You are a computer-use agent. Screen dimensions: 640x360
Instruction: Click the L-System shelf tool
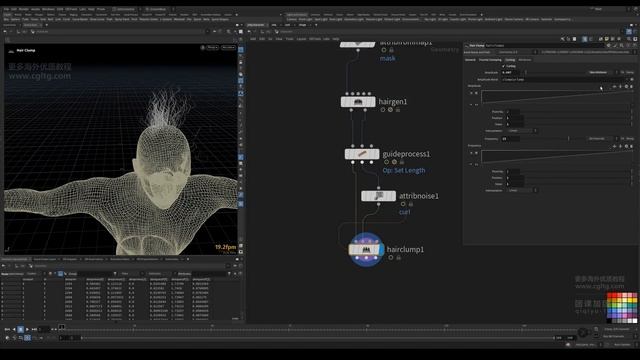tap(166, 19)
